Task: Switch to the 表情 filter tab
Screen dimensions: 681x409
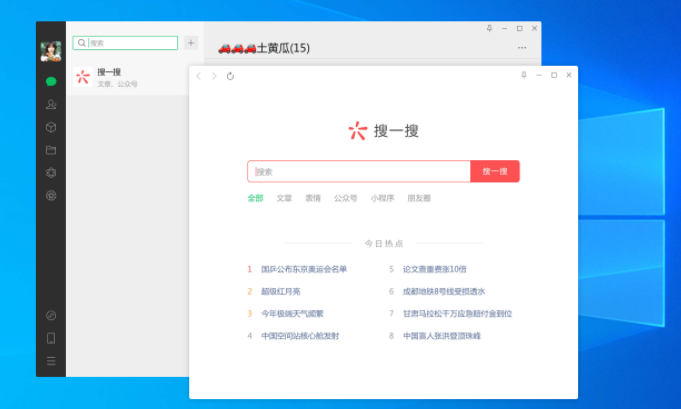Action: pyautogui.click(x=313, y=198)
